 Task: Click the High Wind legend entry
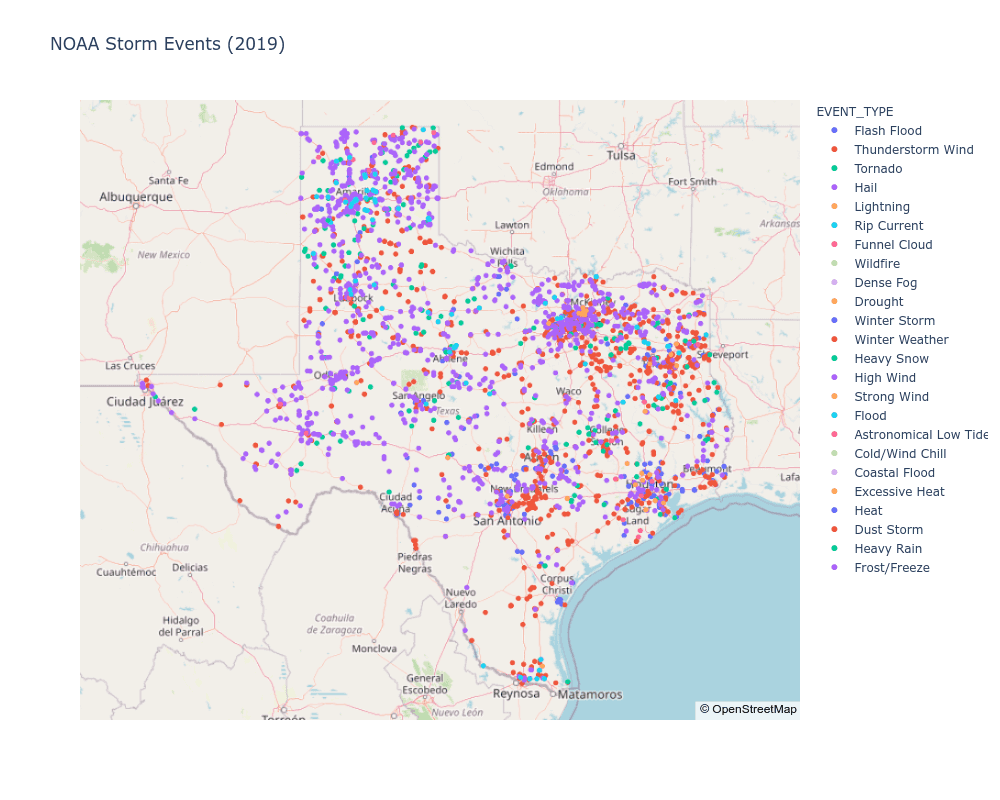(884, 378)
